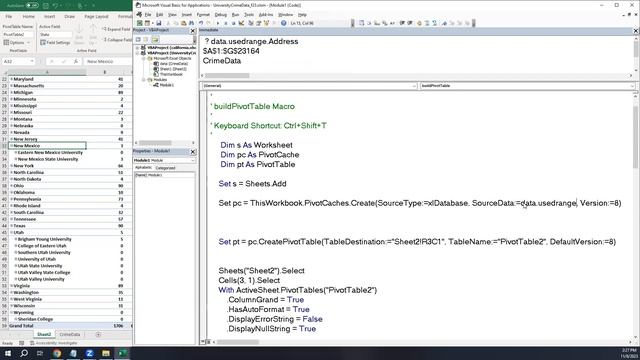
Task: Click the blue Help question mark icon
Action: [x=283, y=23]
